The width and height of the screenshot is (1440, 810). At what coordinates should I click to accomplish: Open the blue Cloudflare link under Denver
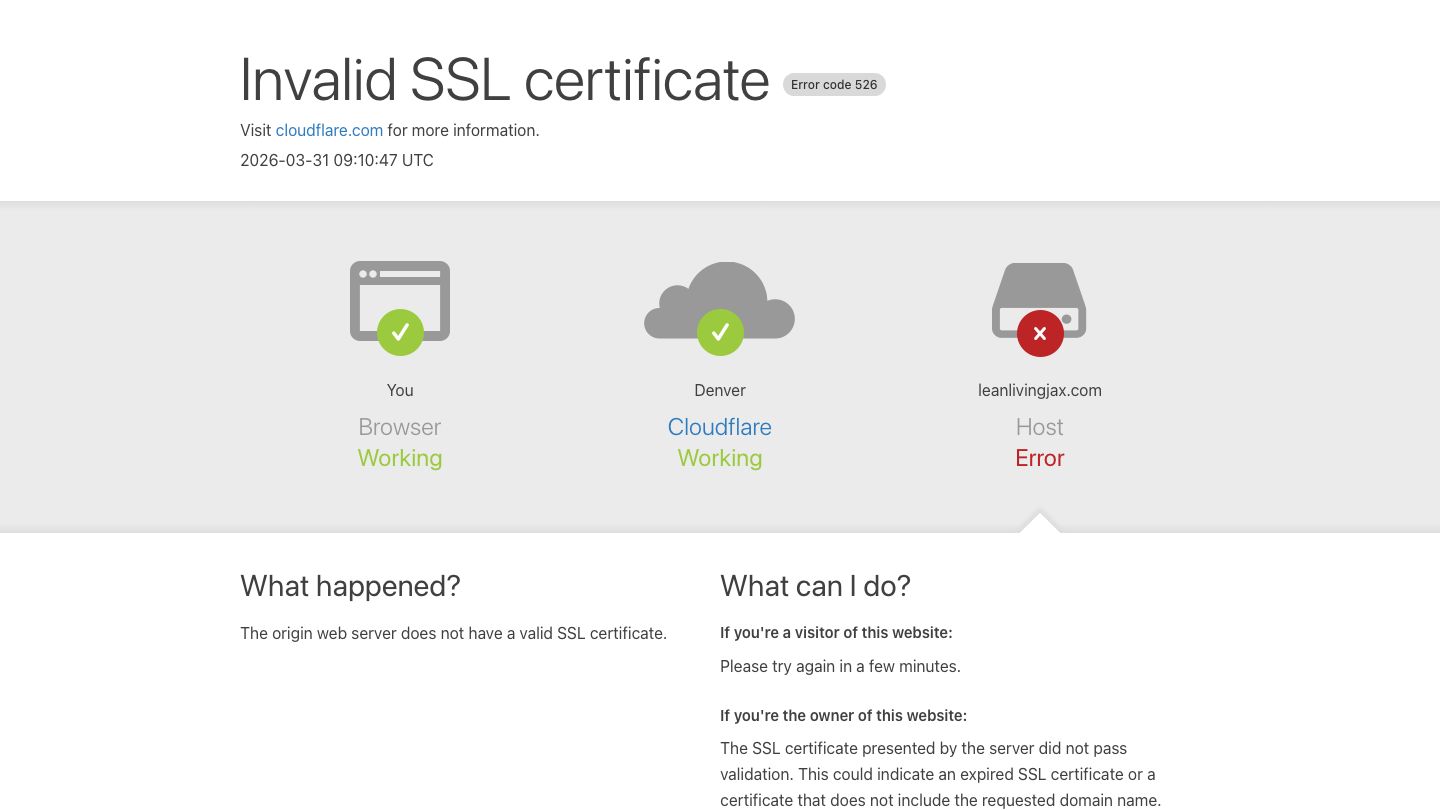pyautogui.click(x=720, y=427)
